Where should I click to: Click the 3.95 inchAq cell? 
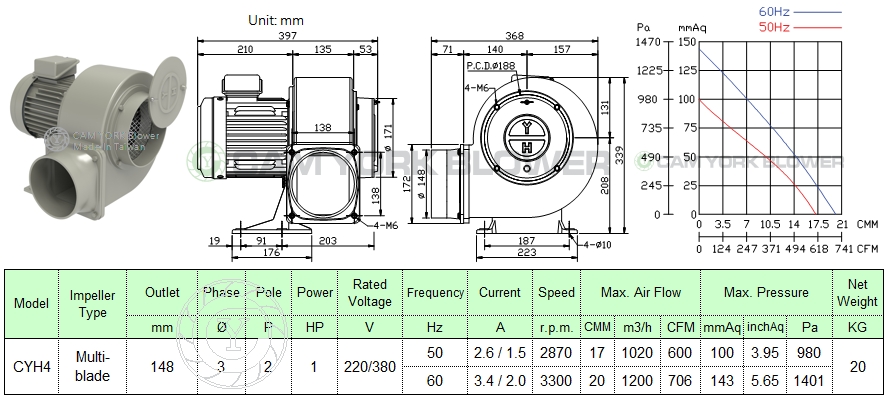pyautogui.click(x=765, y=353)
